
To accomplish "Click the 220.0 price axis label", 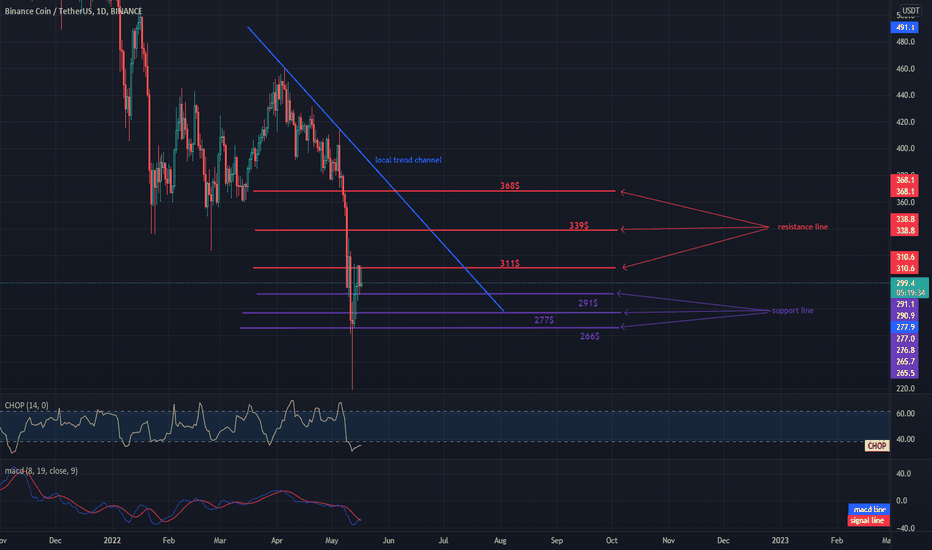I will (905, 389).
